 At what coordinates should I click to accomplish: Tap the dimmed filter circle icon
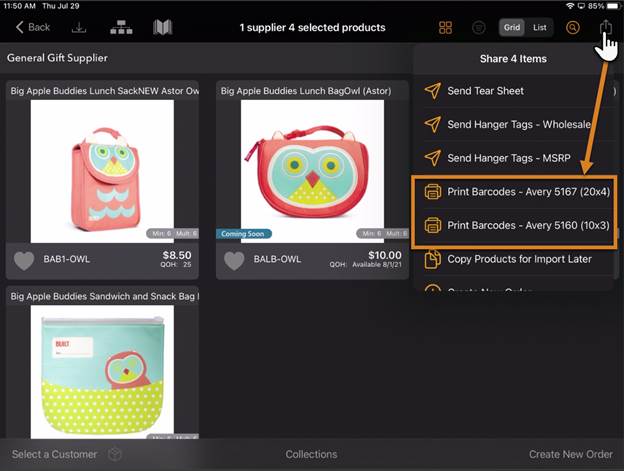(478, 27)
